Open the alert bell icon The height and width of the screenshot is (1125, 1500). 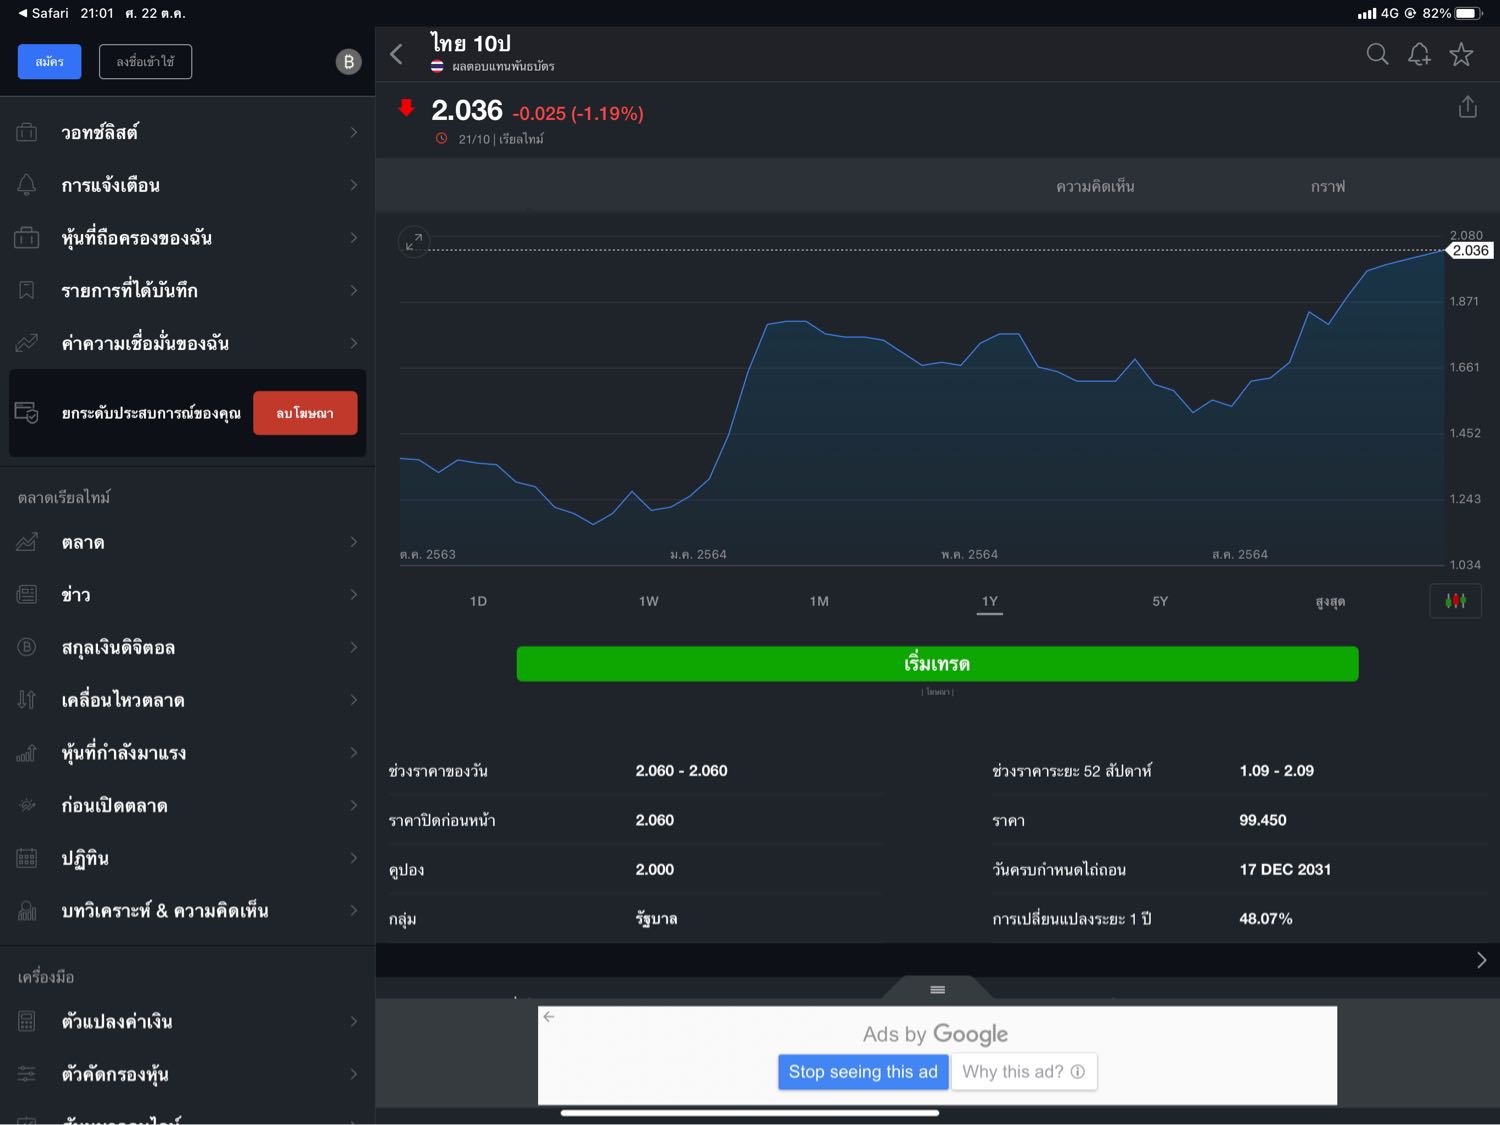tap(1419, 54)
